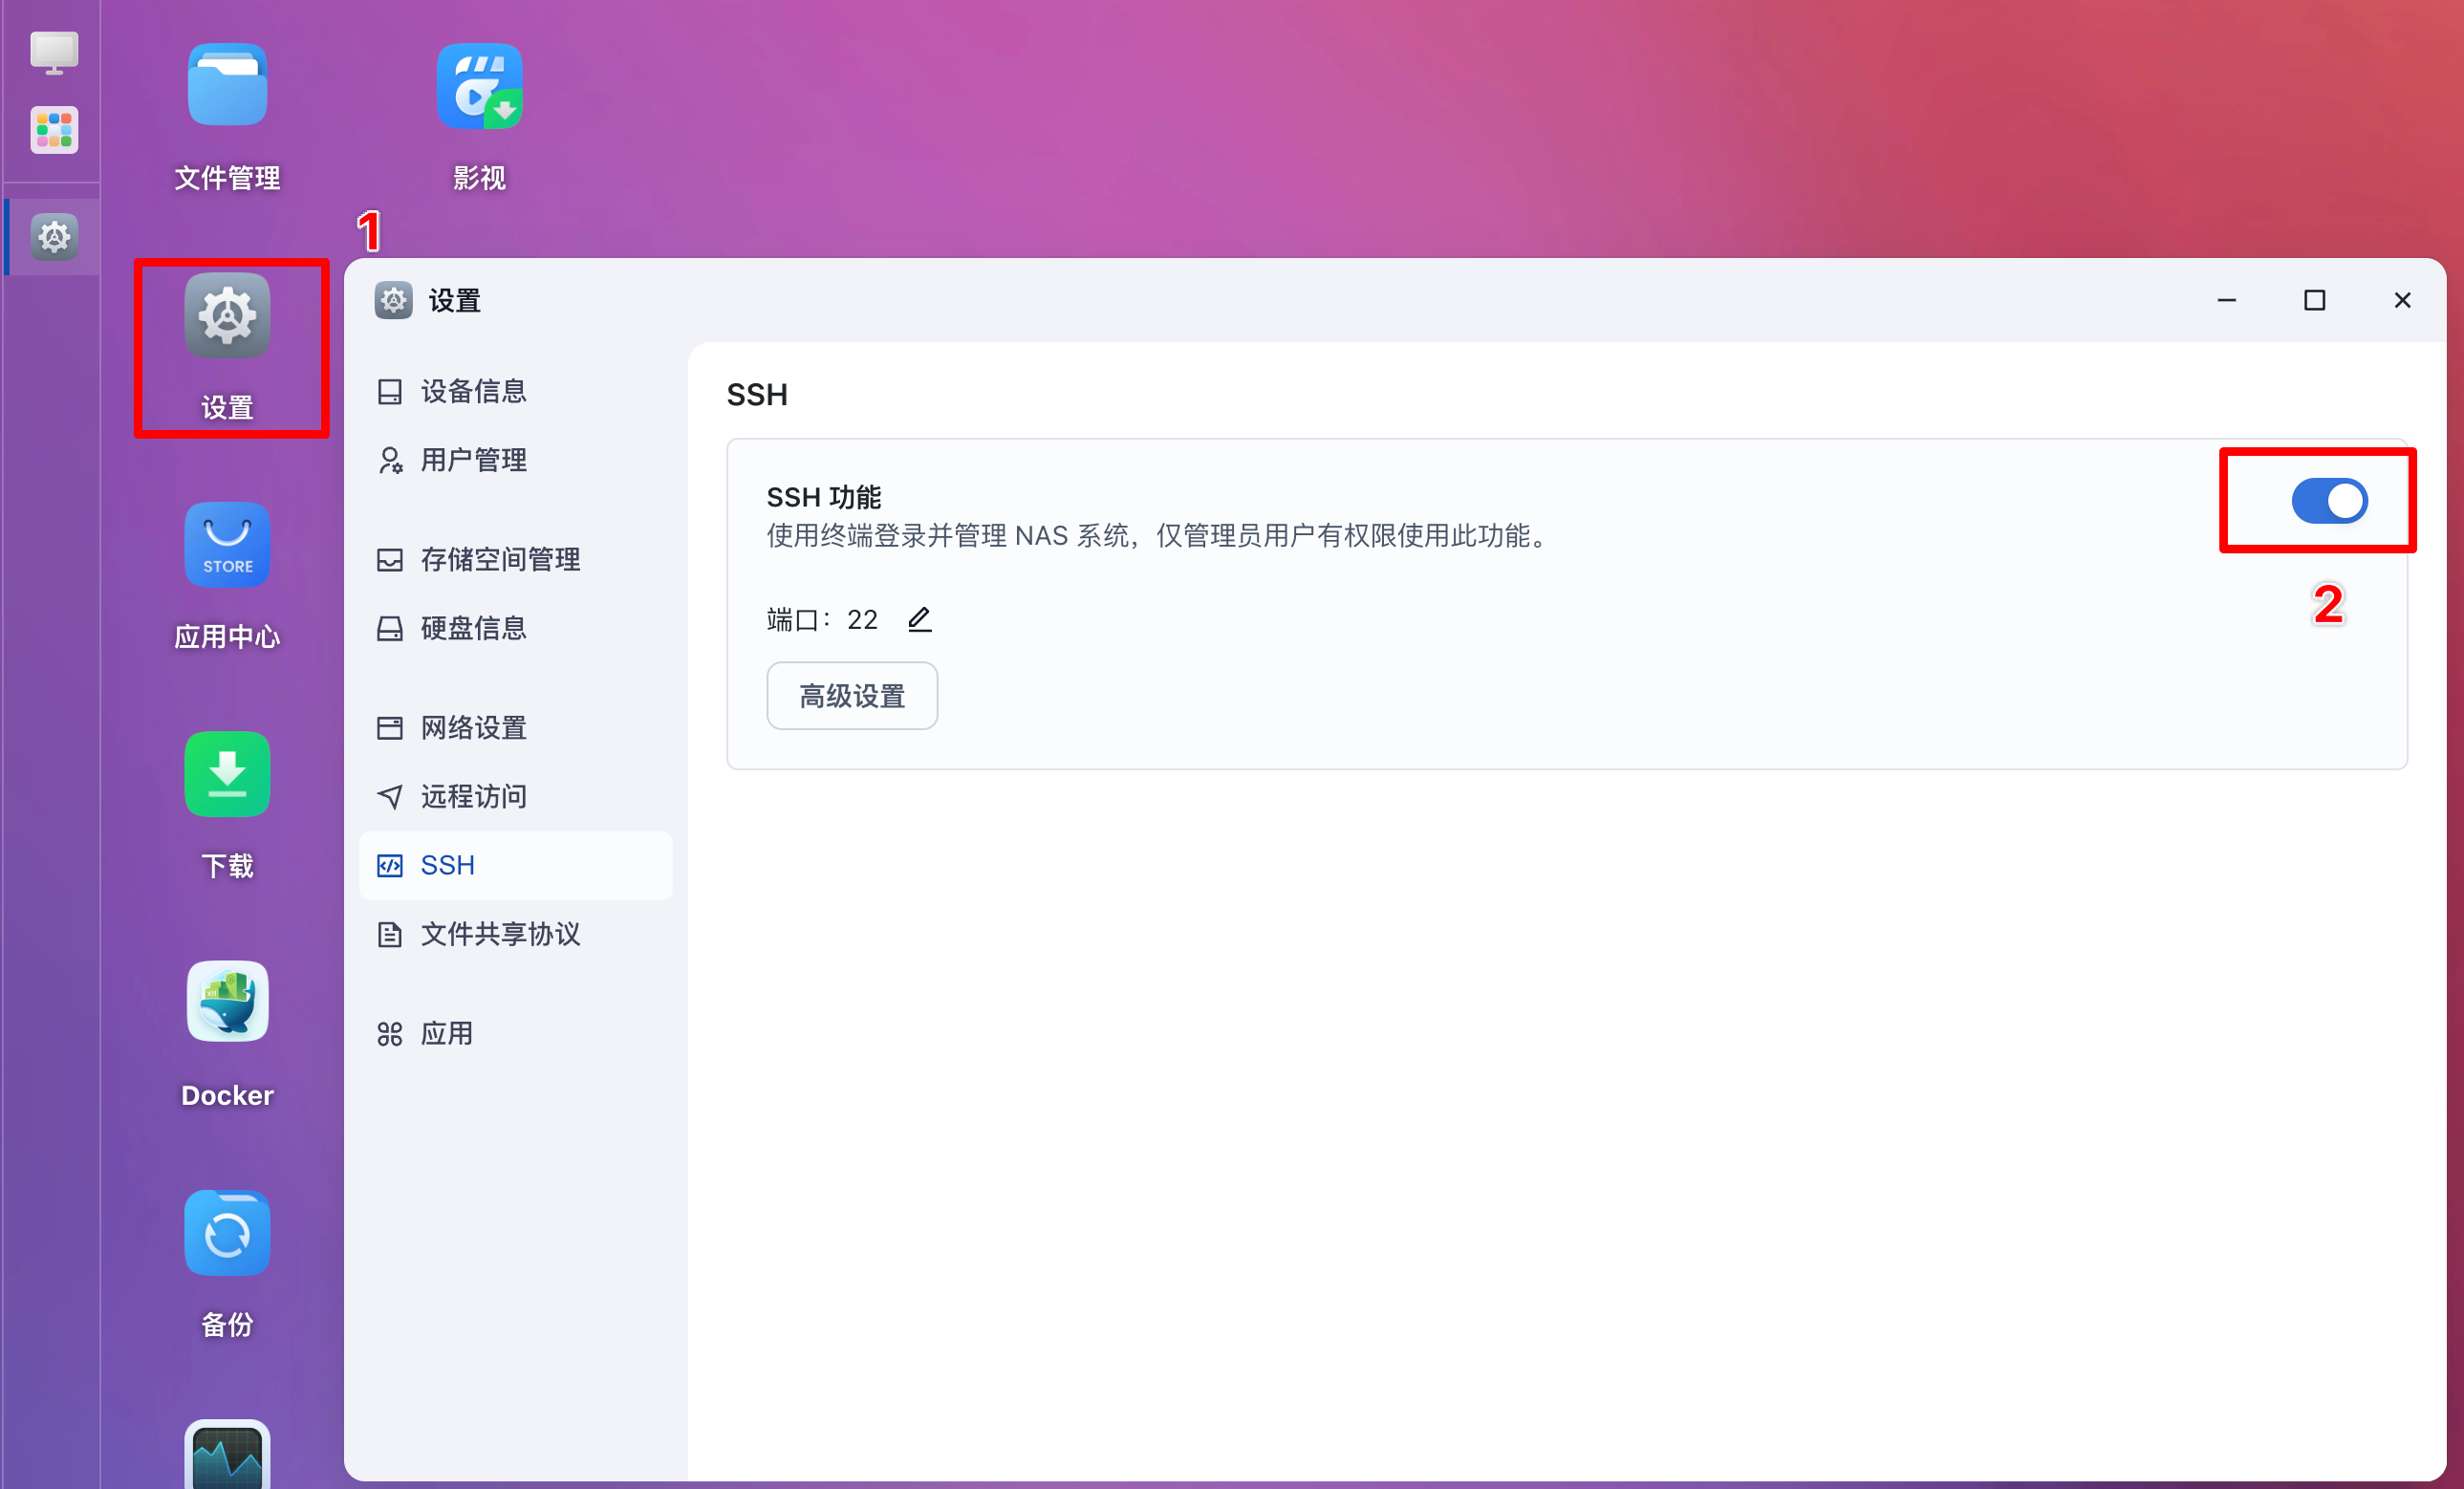Viewport: 2464px width, 1489px height.
Task: Launch the 下载 download app icon
Action: point(227,775)
